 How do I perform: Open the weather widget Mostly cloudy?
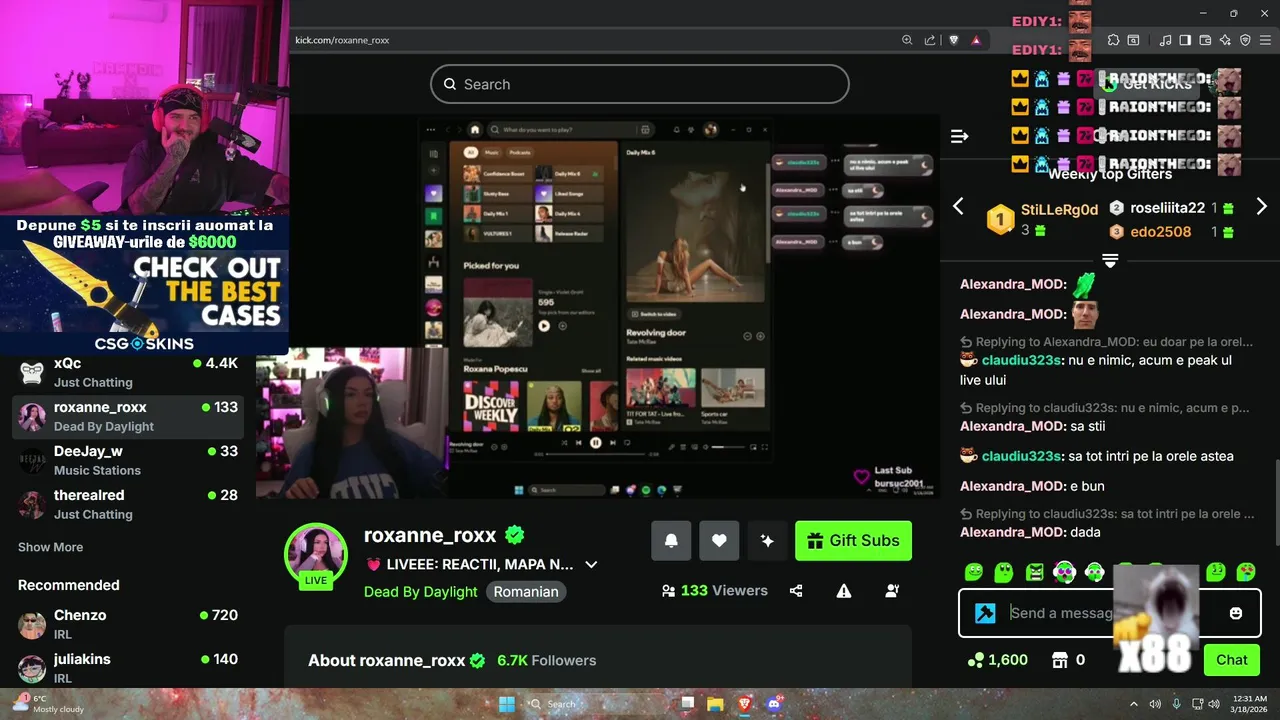point(46,704)
